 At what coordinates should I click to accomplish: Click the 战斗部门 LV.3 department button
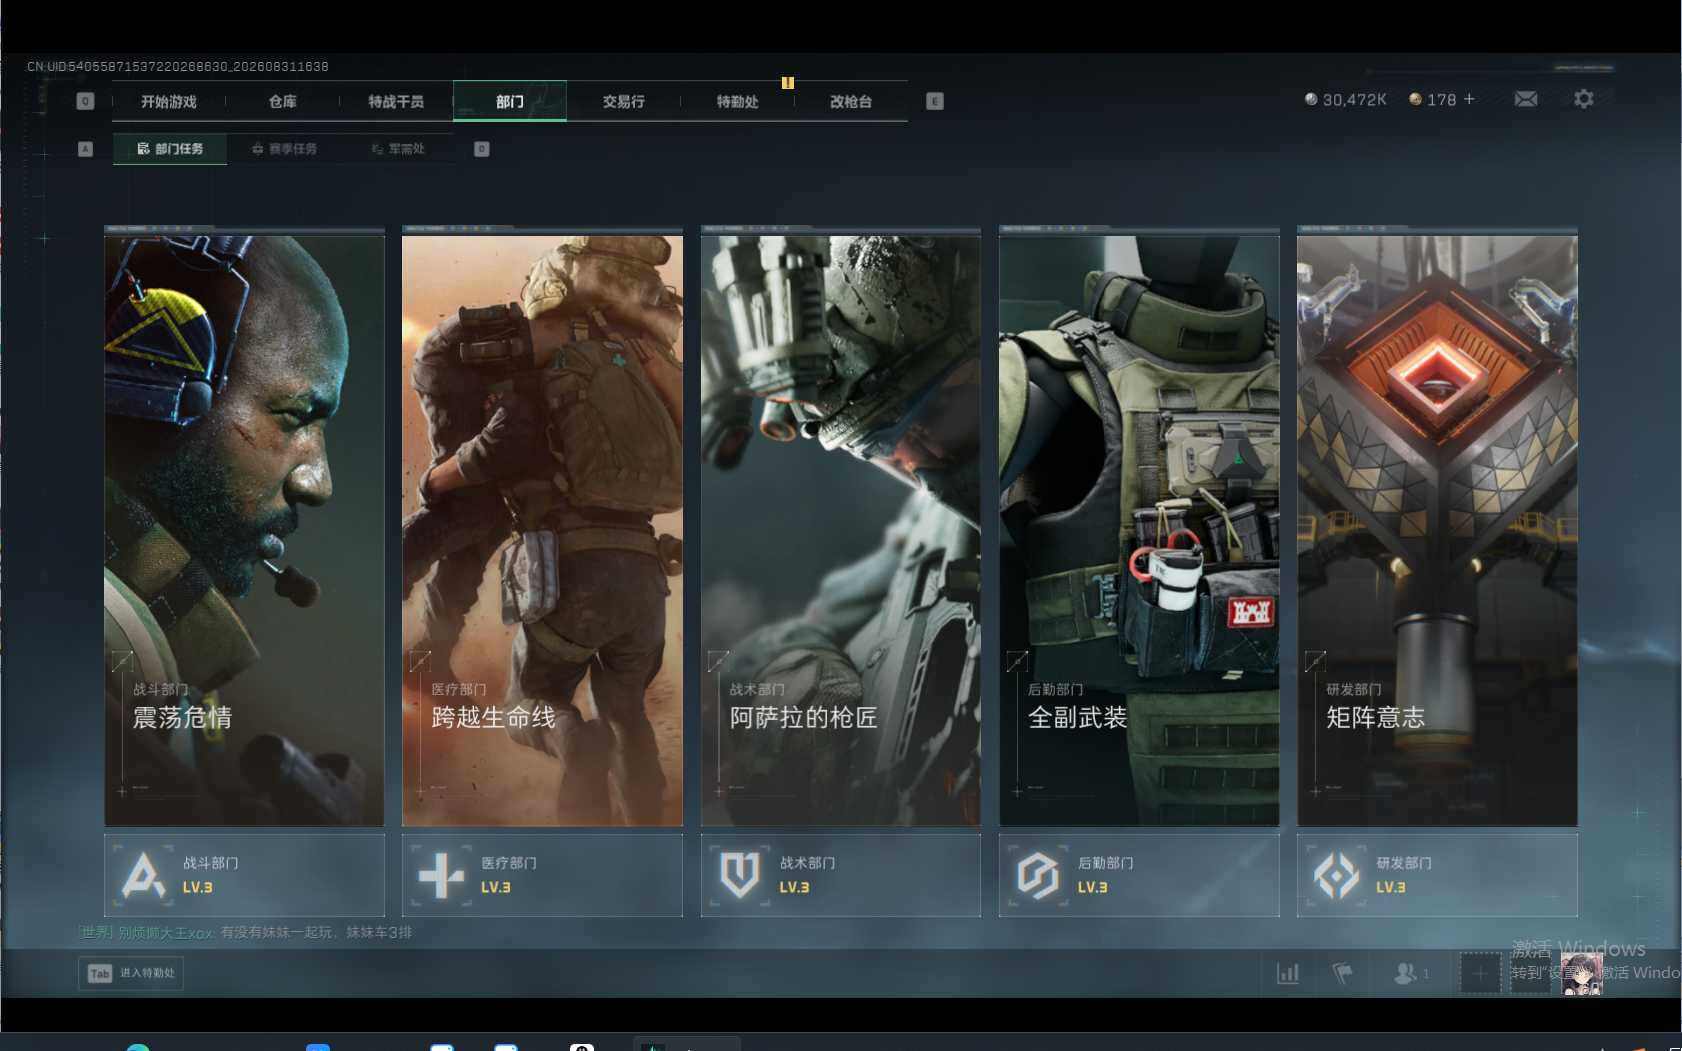click(244, 875)
